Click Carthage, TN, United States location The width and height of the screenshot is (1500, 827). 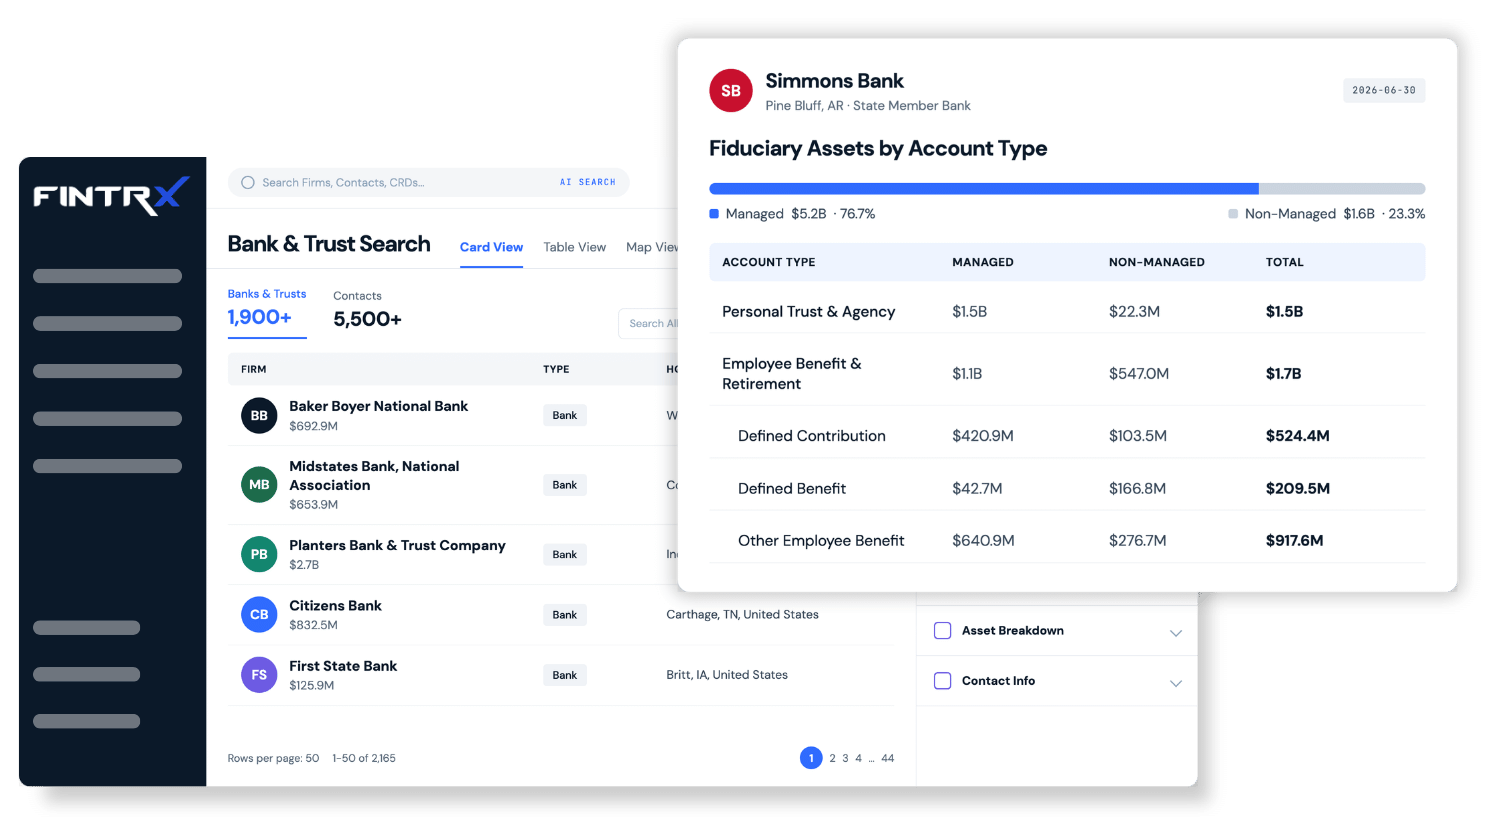(x=742, y=615)
